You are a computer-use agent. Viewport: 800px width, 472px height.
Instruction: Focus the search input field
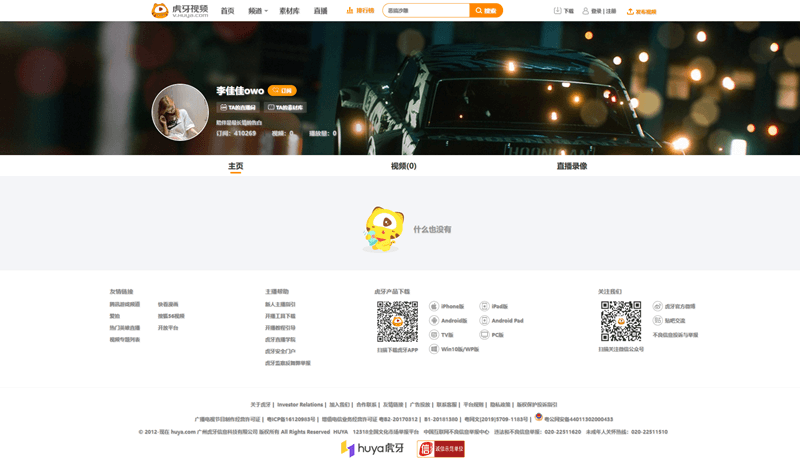point(426,10)
